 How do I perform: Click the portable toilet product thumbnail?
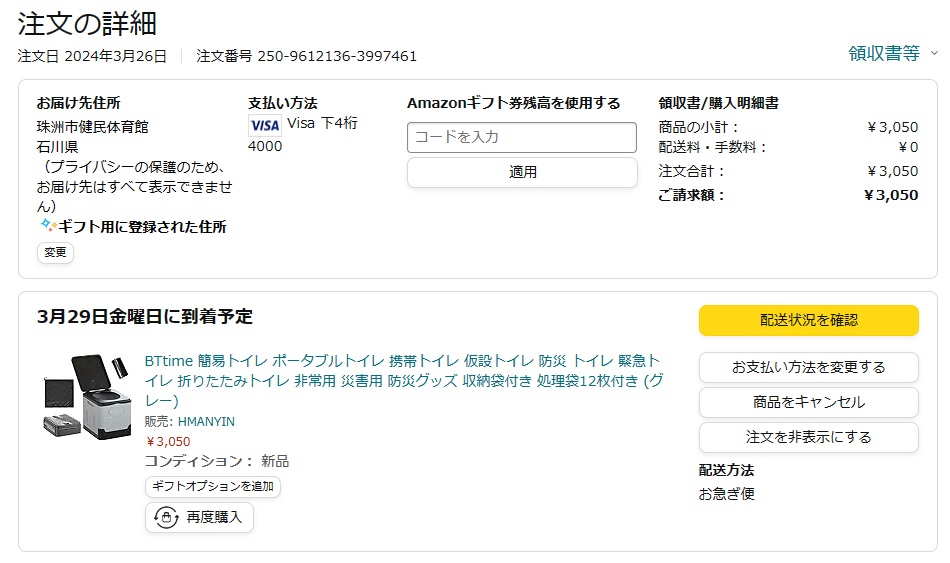pos(88,397)
